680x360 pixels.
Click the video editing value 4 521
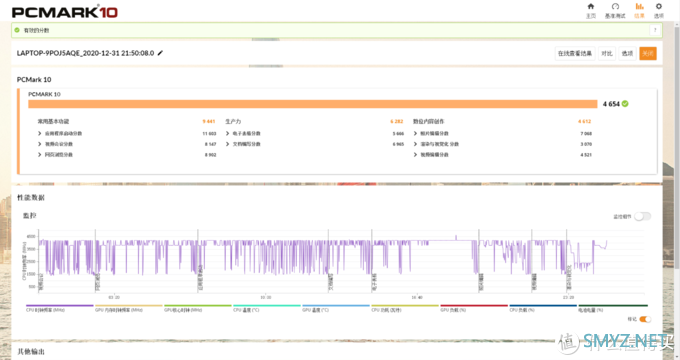[x=586, y=155]
